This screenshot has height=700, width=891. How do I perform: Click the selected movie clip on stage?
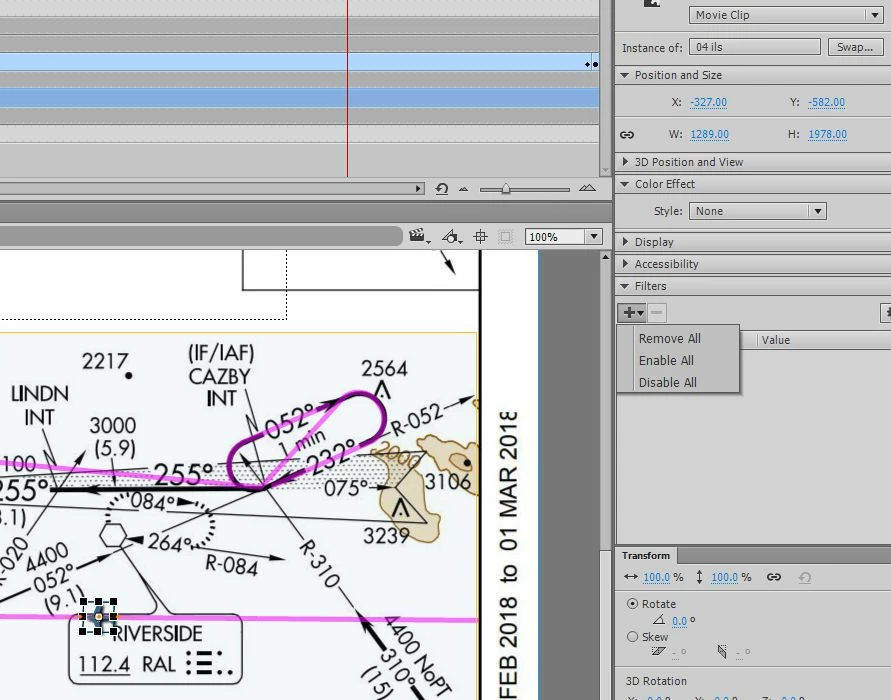99,616
